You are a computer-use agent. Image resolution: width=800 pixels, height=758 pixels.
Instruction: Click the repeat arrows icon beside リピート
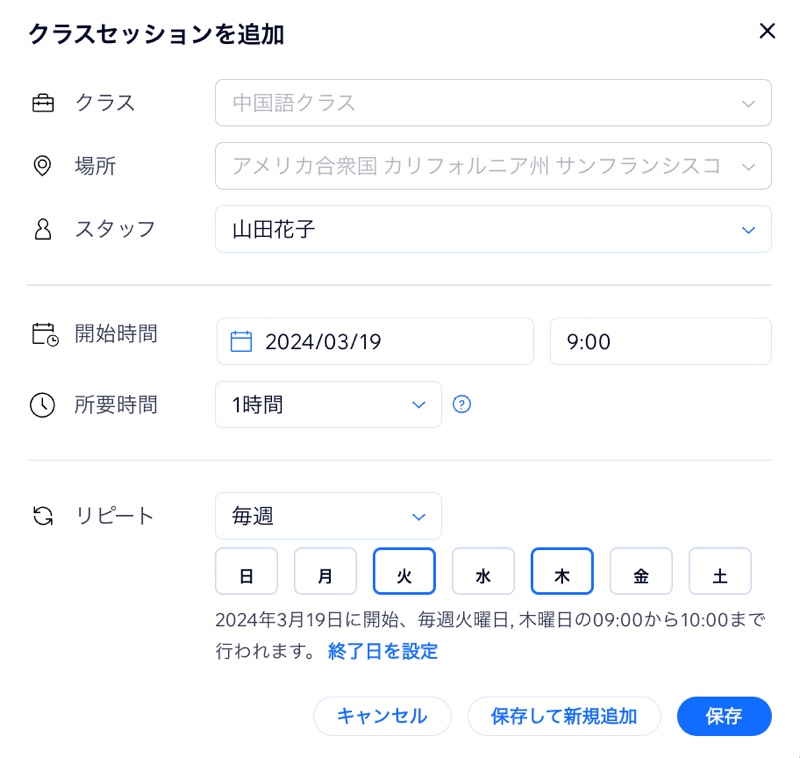point(43,516)
